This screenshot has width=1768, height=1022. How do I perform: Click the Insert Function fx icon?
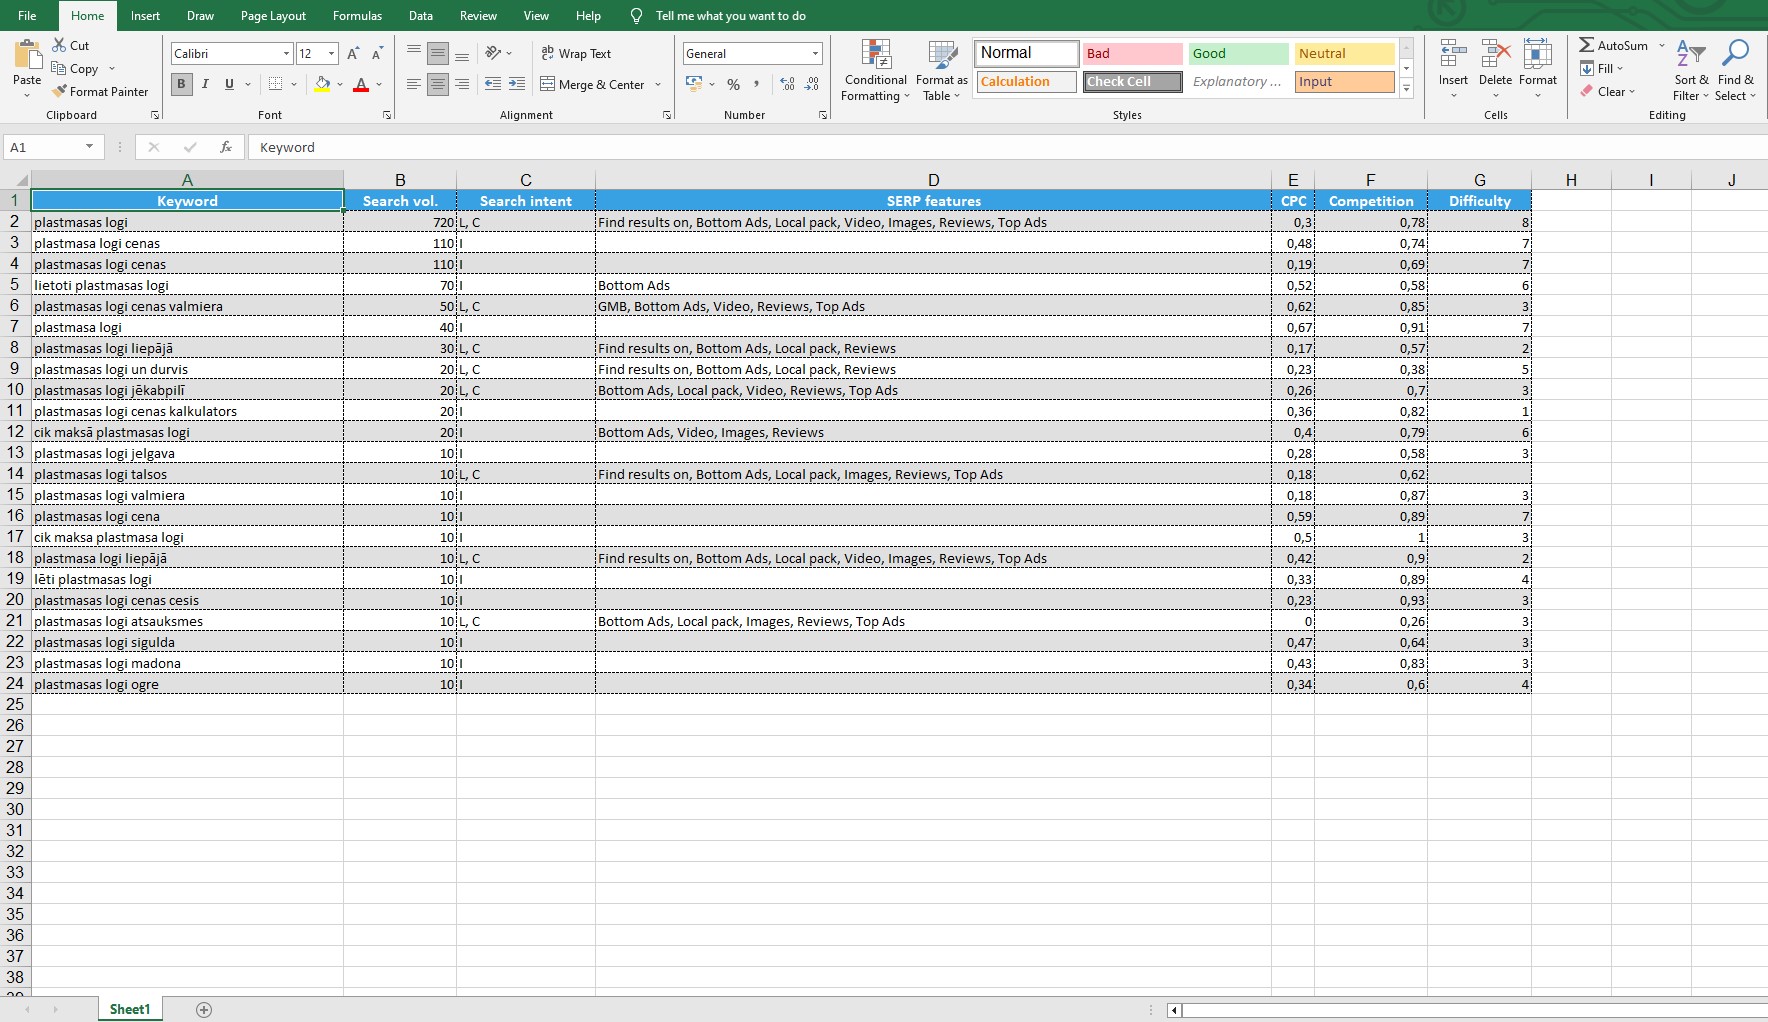226,147
